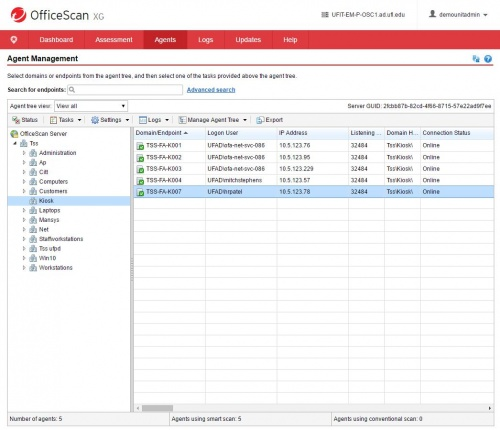Sort by Logon User column header
The width and height of the screenshot is (500, 430).
point(241,133)
